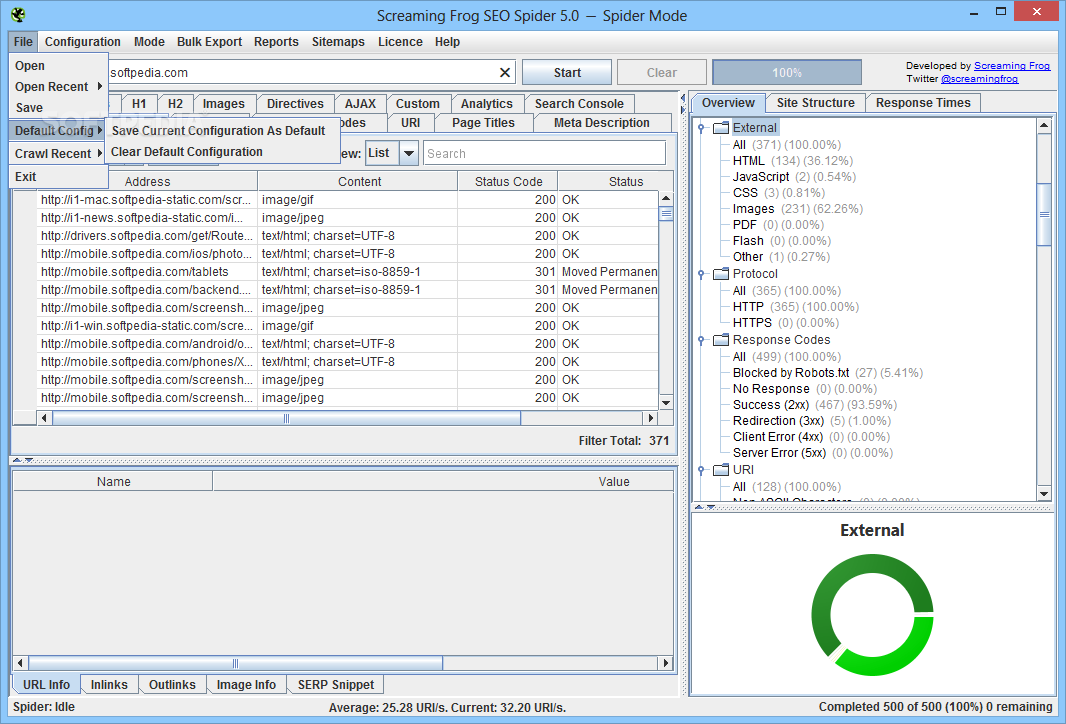Open the Bulk Export menu

209,41
